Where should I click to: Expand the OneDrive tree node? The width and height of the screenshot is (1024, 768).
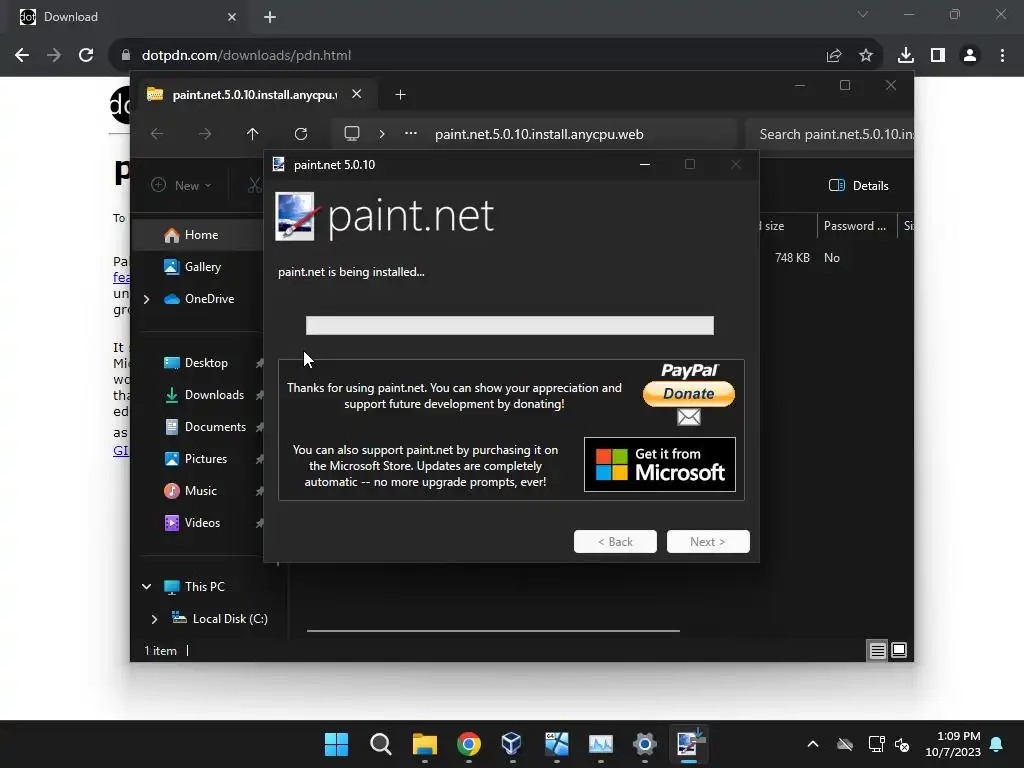coord(147,299)
